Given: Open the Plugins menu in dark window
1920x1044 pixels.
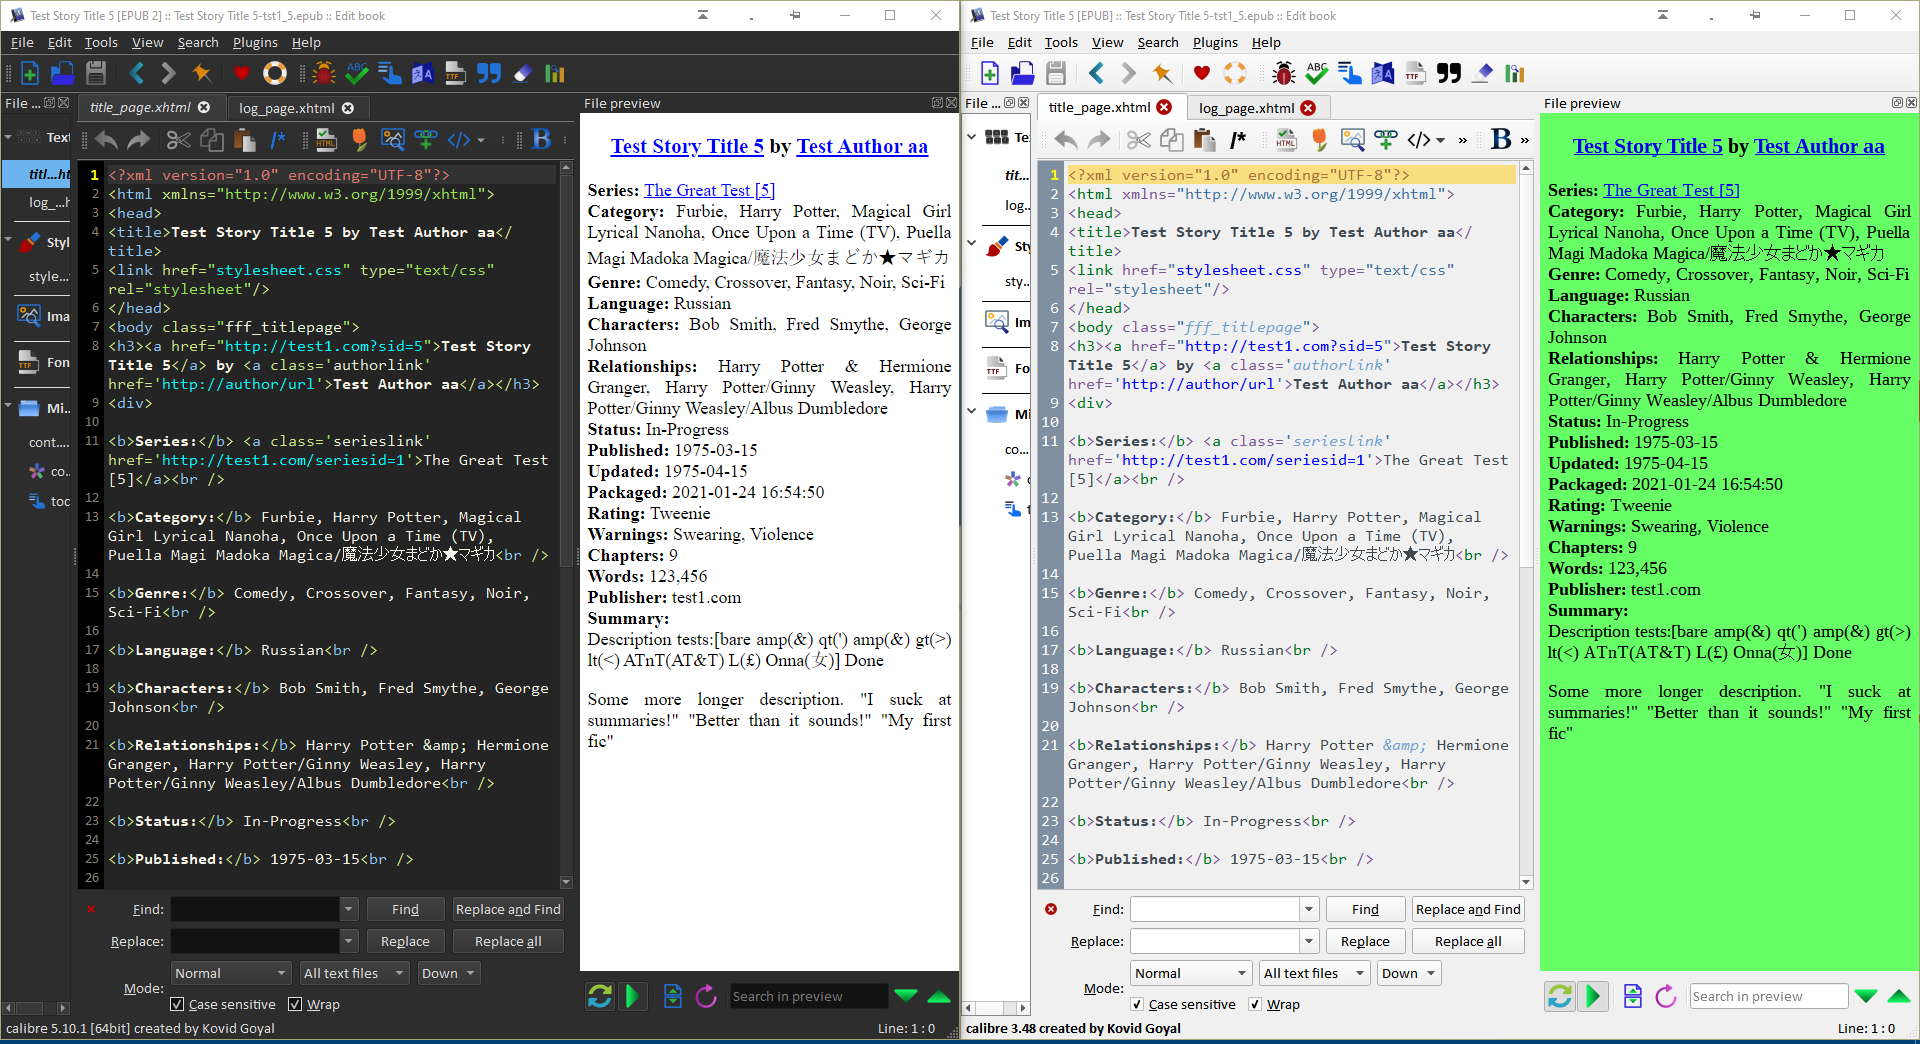Looking at the screenshot, I should click(255, 42).
